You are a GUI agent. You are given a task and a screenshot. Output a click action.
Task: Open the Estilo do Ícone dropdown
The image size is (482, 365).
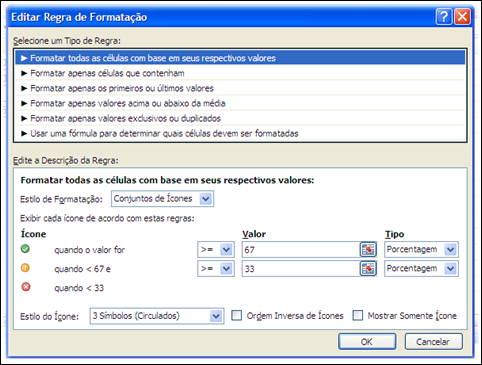[157, 316]
